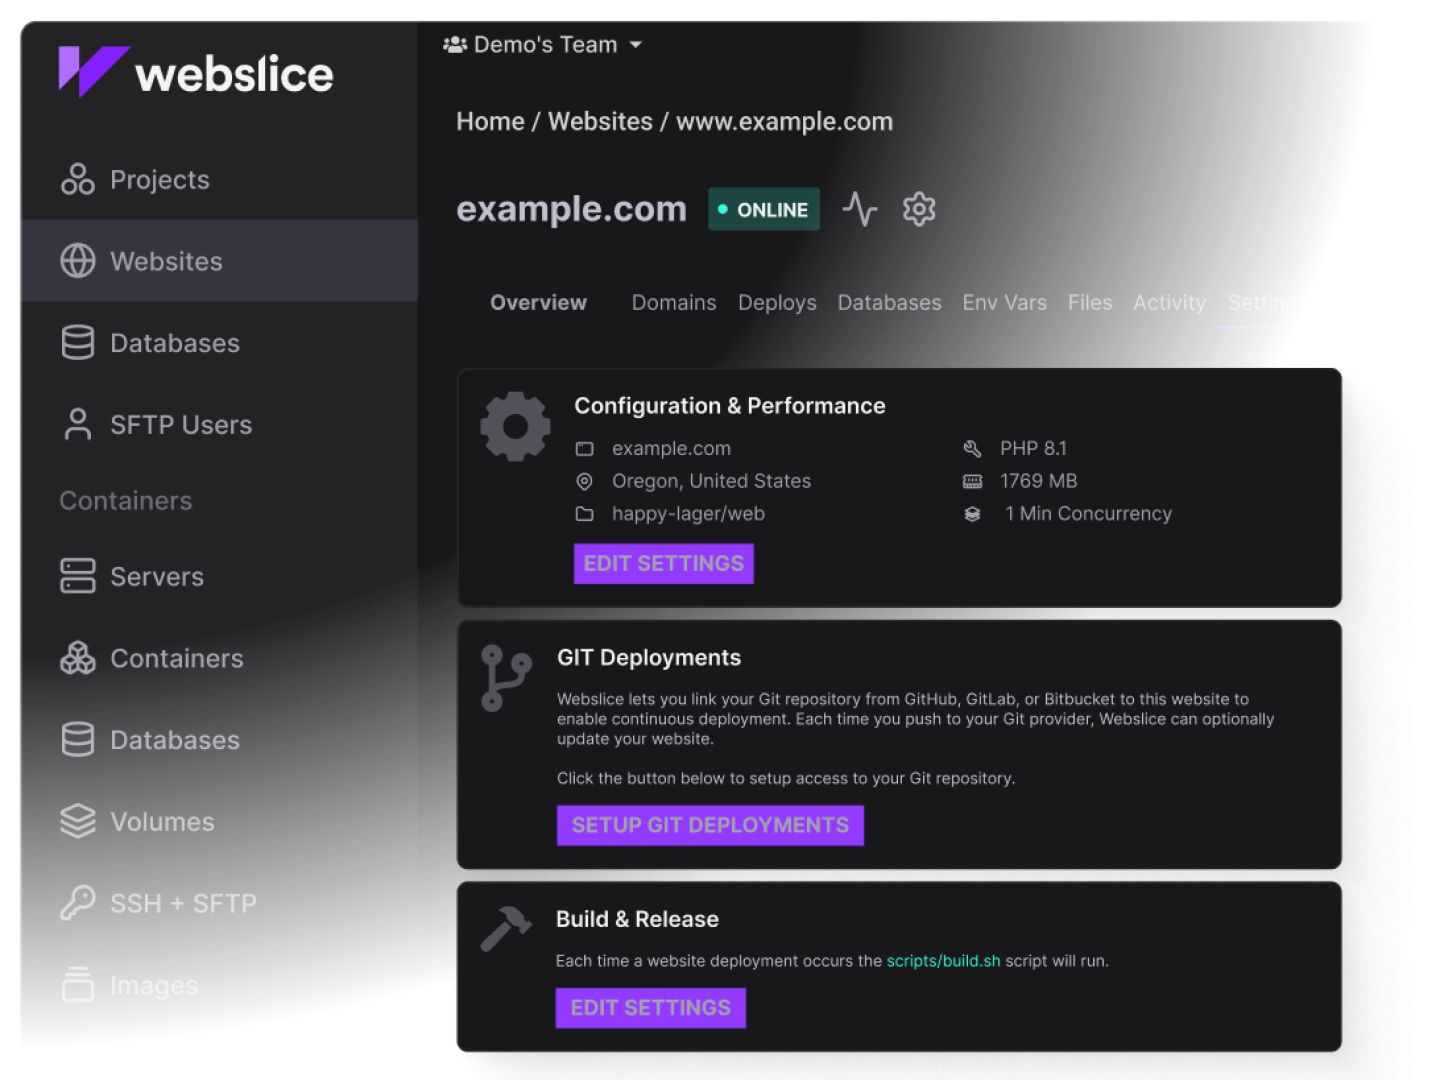Select the Env Vars tab
This screenshot has width=1440, height=1080.
(1004, 303)
